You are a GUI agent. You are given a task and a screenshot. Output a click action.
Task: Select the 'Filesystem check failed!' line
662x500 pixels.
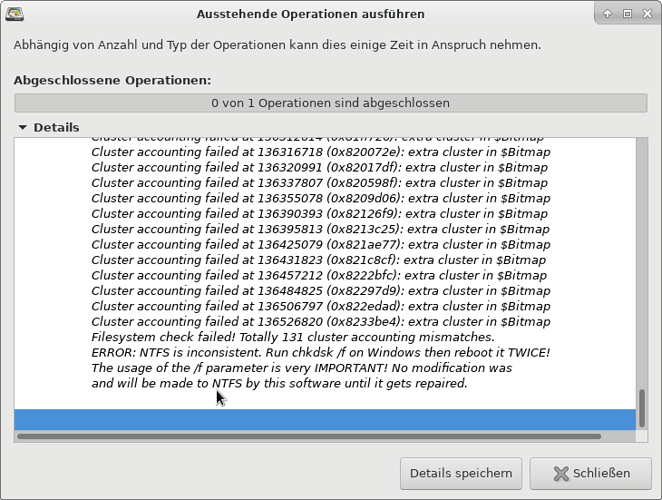(x=293, y=337)
